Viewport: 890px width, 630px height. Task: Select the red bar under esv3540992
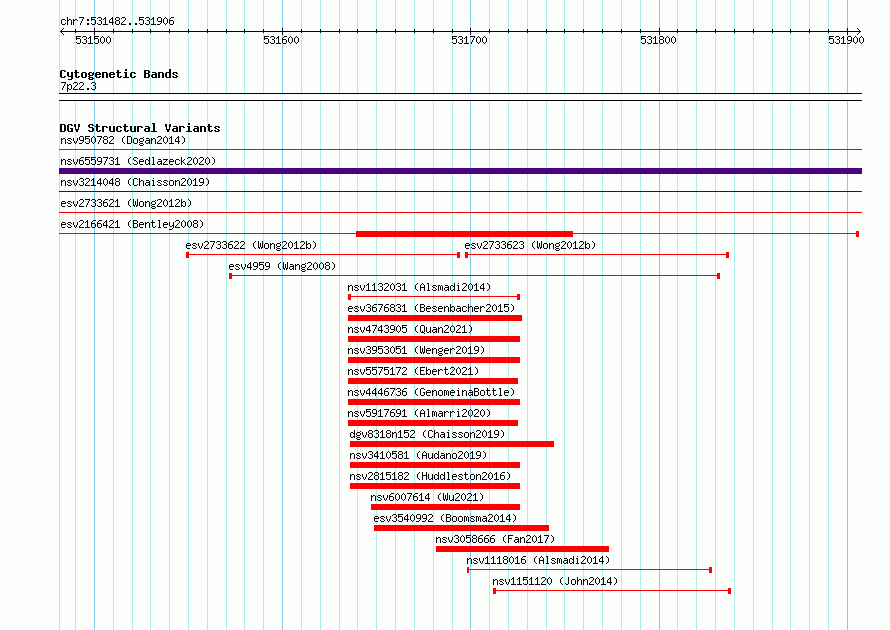(x=461, y=528)
